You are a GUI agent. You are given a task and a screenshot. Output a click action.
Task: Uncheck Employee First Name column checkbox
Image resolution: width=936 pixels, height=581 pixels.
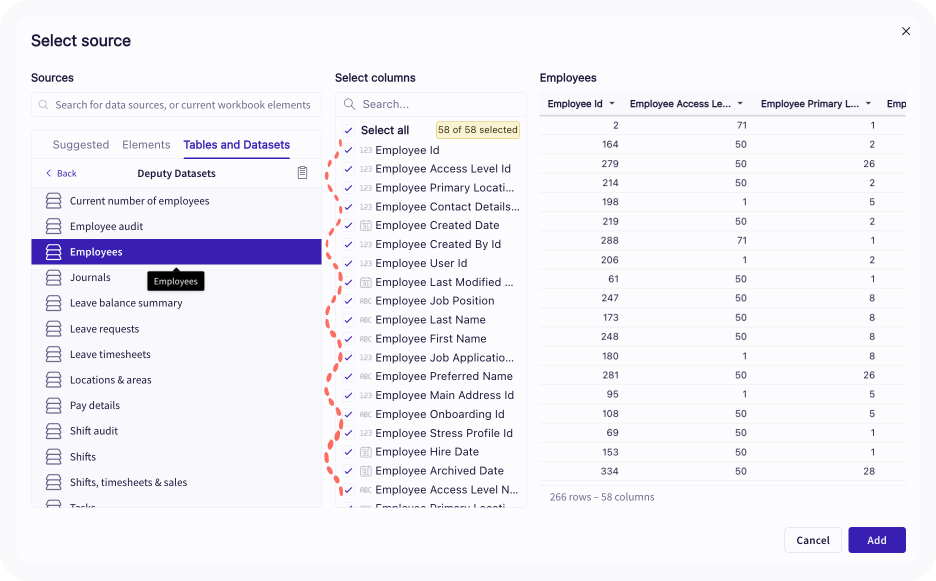tap(349, 339)
